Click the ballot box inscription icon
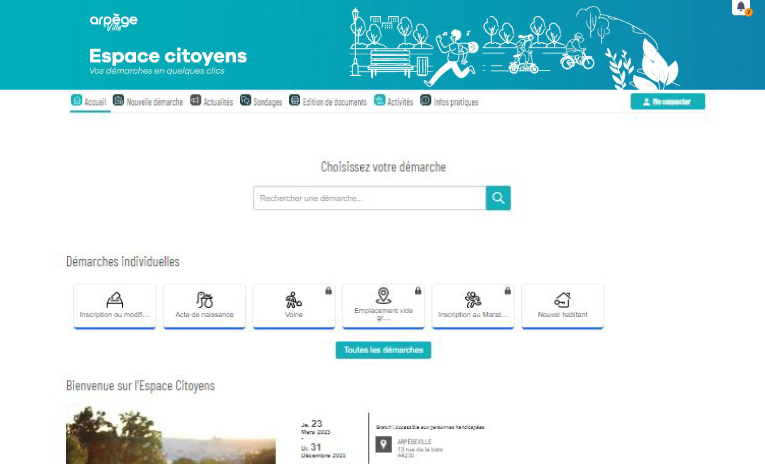The height and width of the screenshot is (464, 765). [x=115, y=300]
